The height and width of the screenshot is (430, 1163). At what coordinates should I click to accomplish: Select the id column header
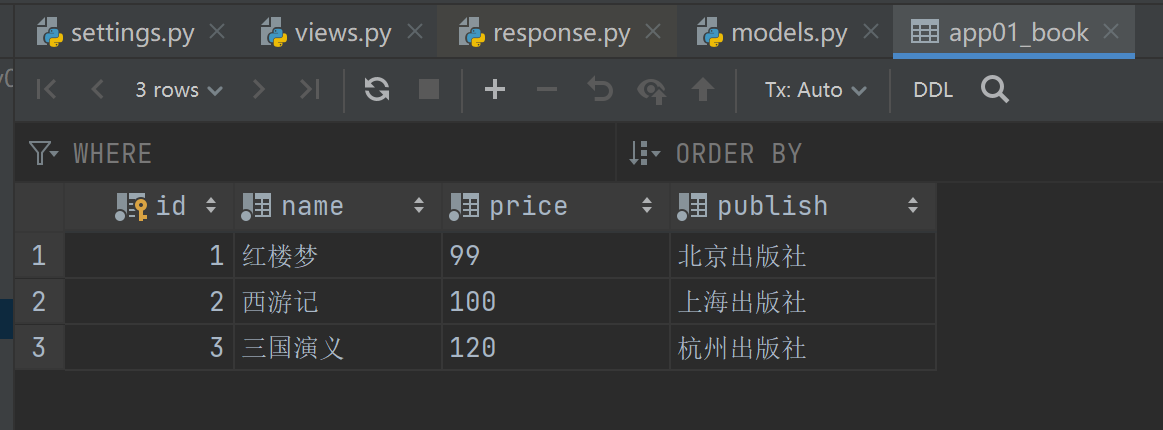pos(149,206)
